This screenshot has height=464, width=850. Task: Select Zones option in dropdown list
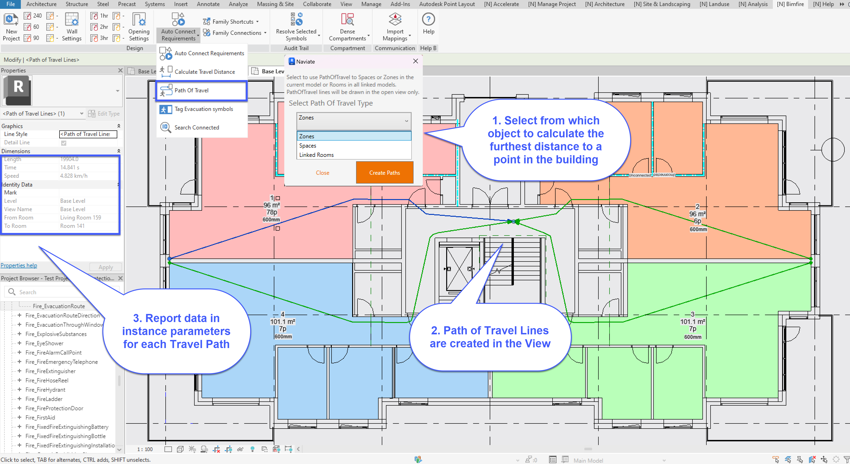(353, 136)
